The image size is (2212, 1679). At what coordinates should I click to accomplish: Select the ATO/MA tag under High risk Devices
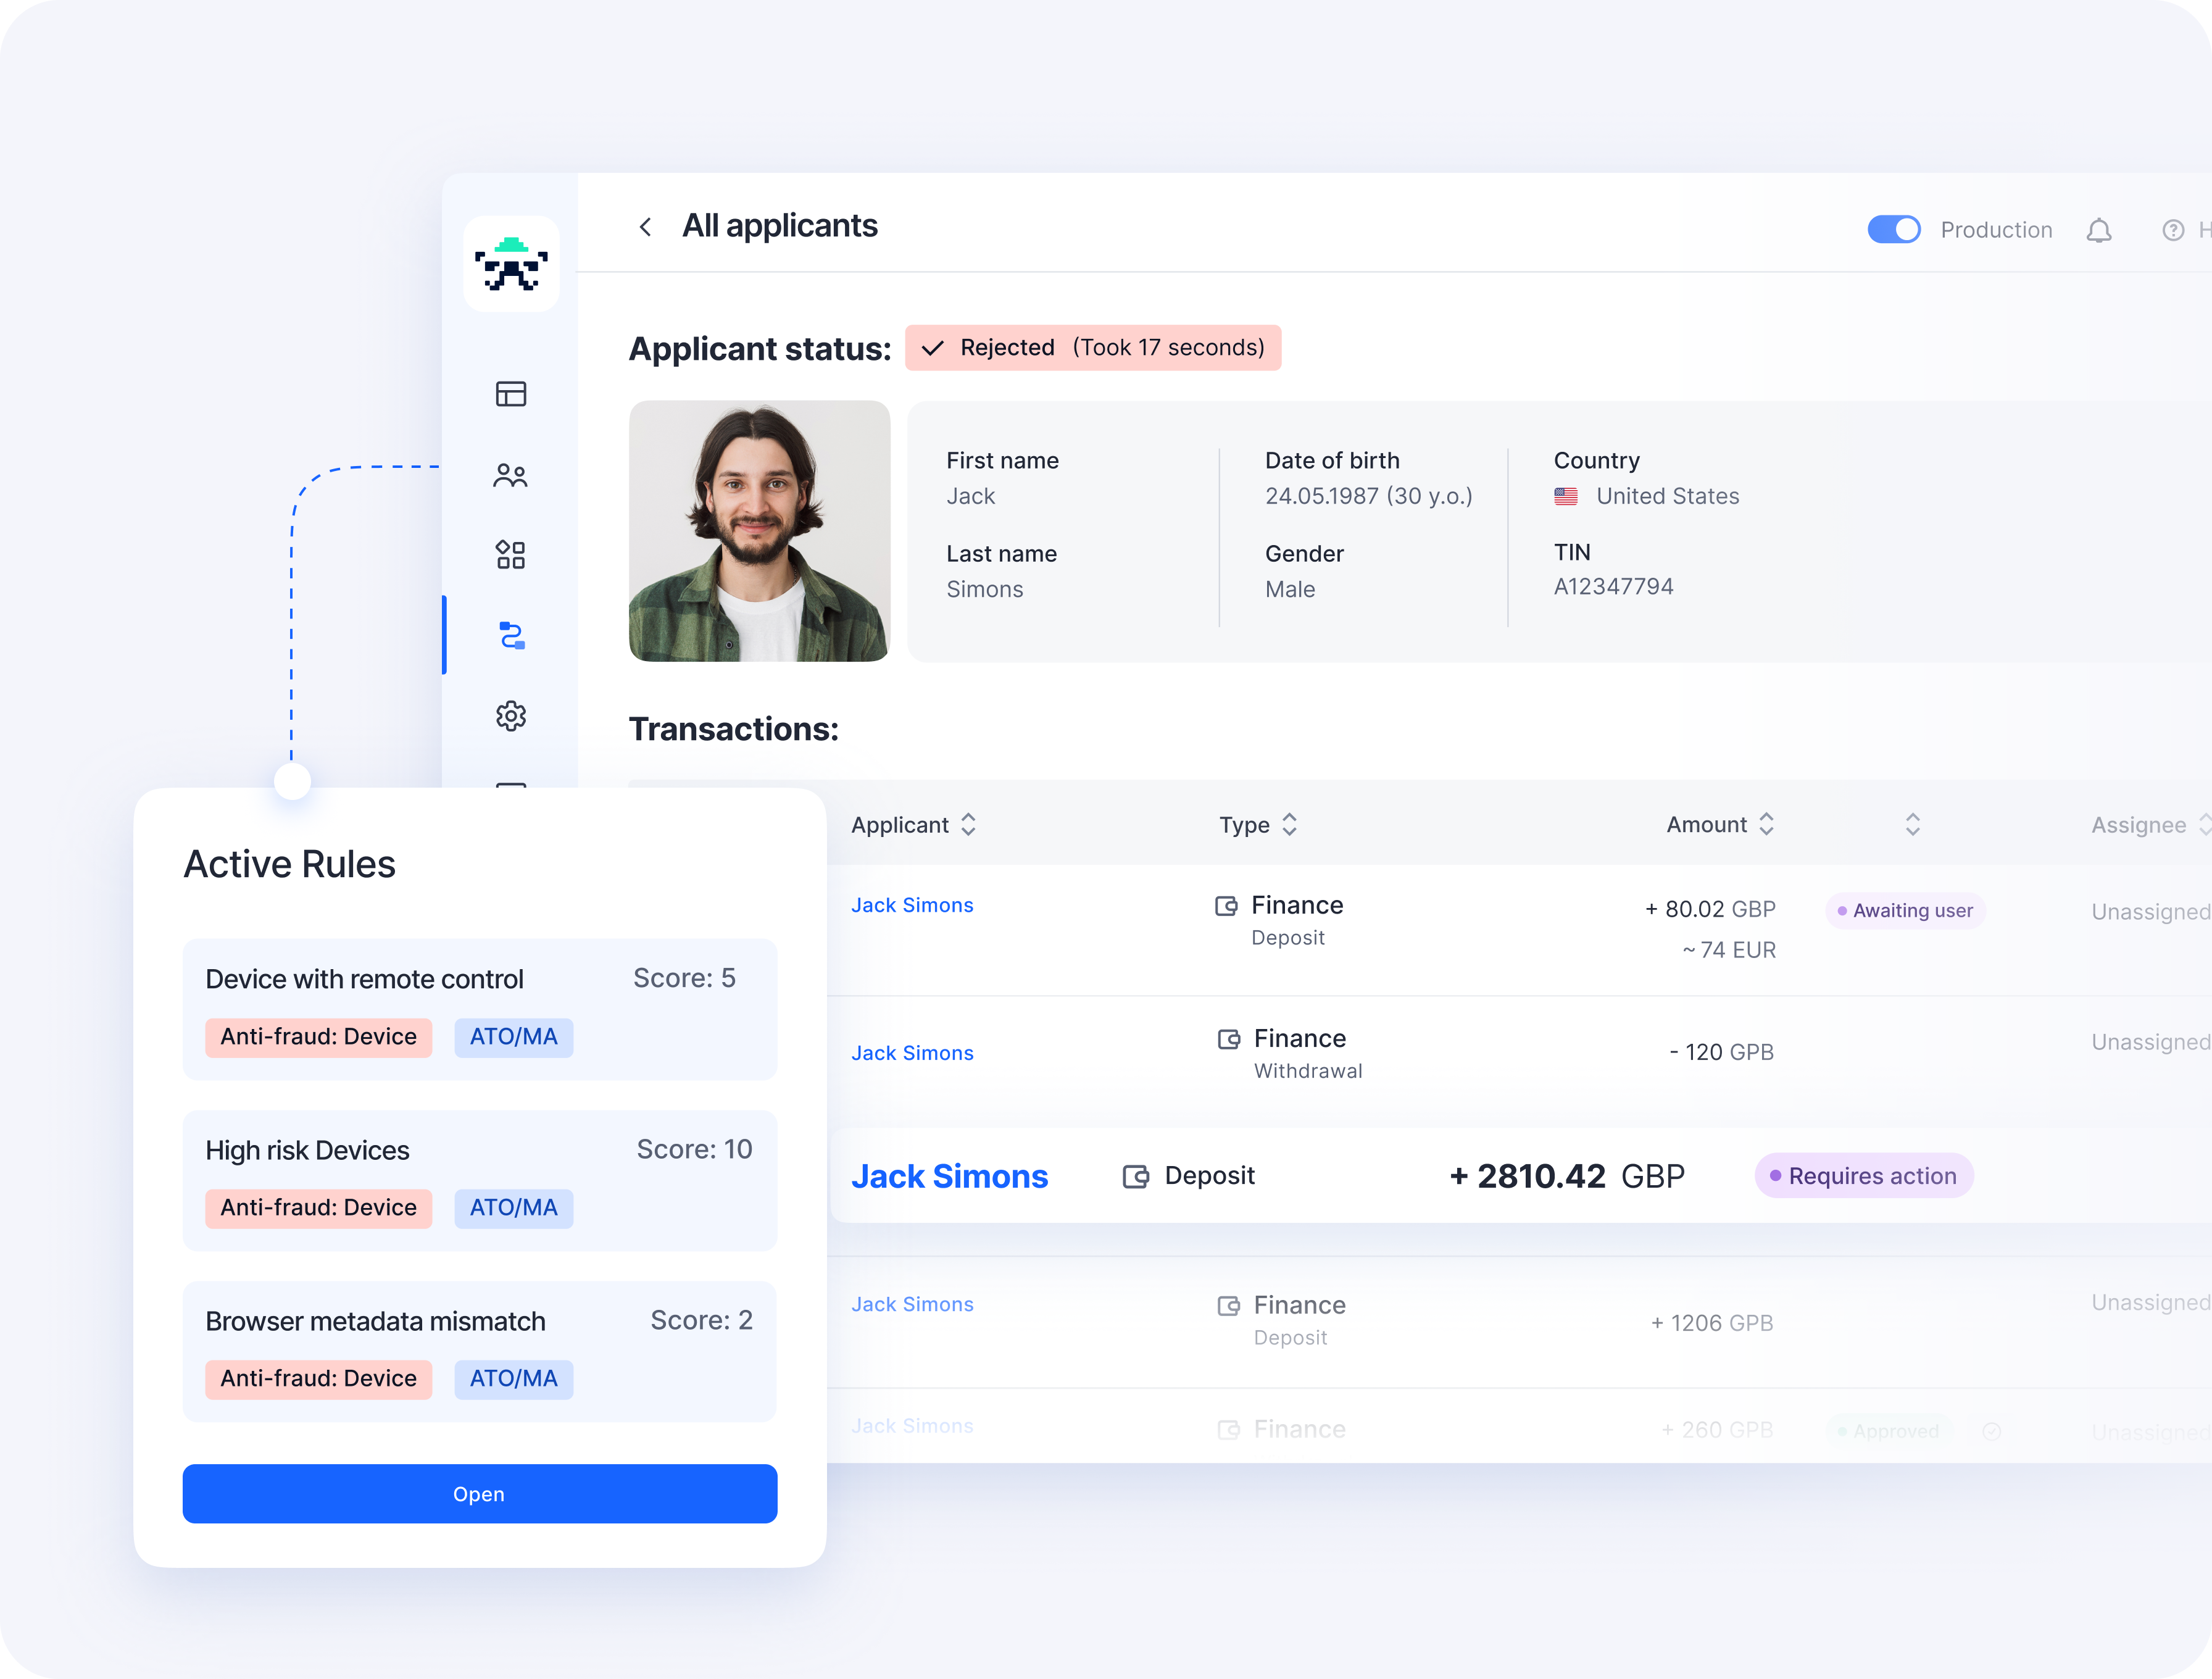tap(513, 1208)
